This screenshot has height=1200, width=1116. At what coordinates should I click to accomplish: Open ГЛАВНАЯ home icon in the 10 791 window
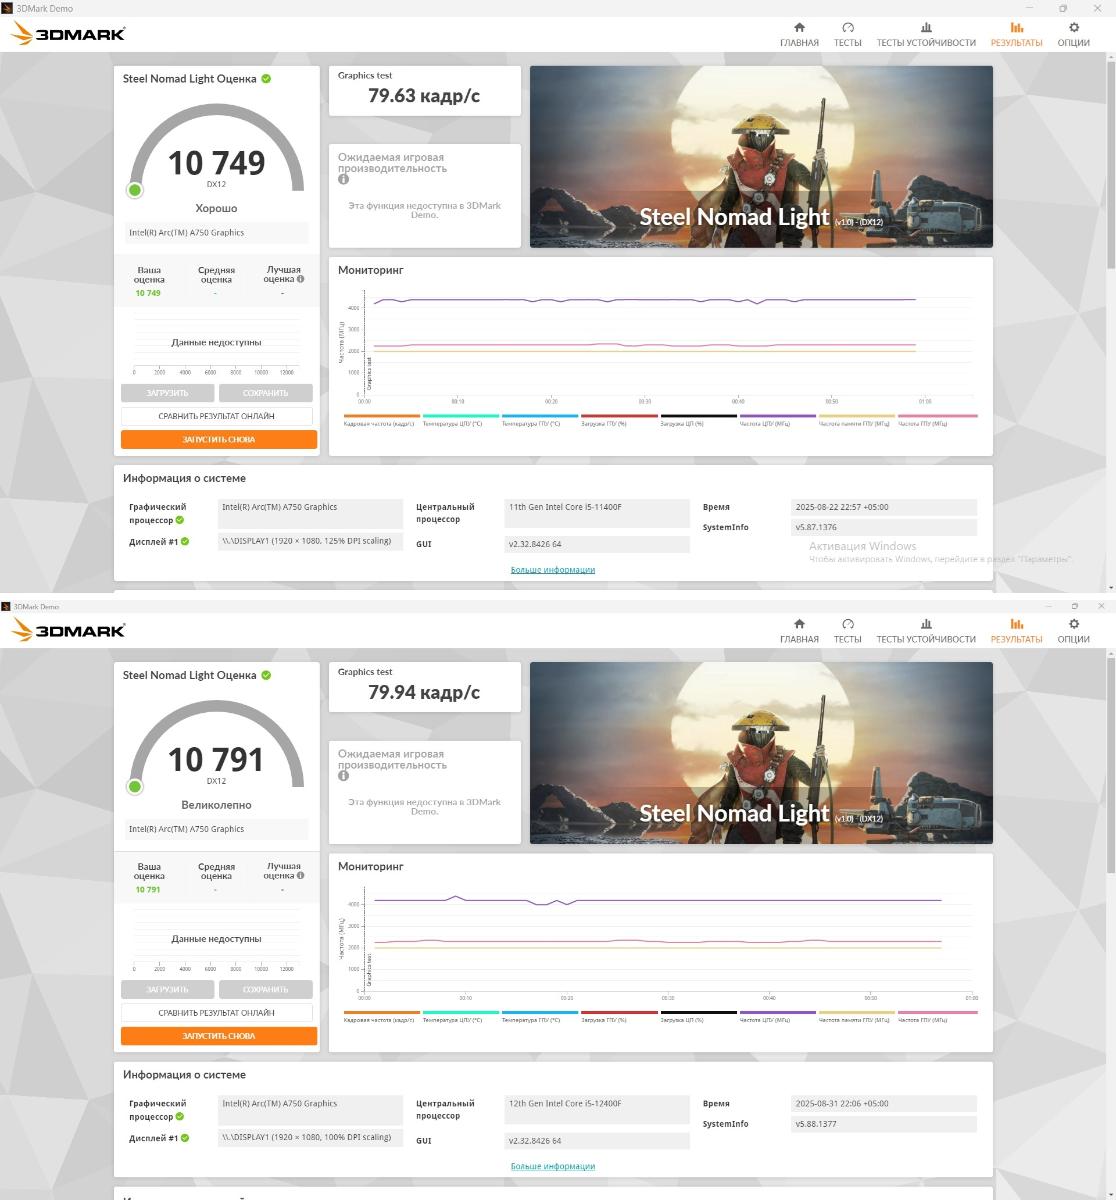tap(799, 624)
